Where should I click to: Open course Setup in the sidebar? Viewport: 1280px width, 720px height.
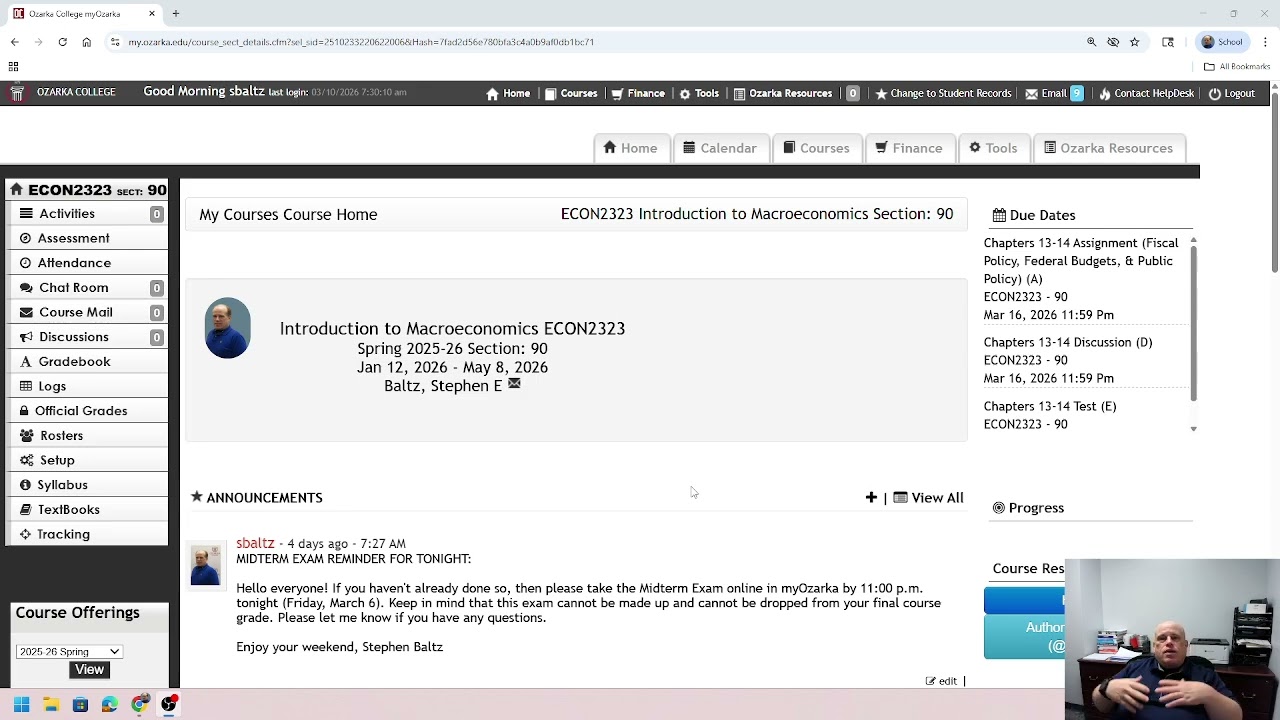point(88,460)
